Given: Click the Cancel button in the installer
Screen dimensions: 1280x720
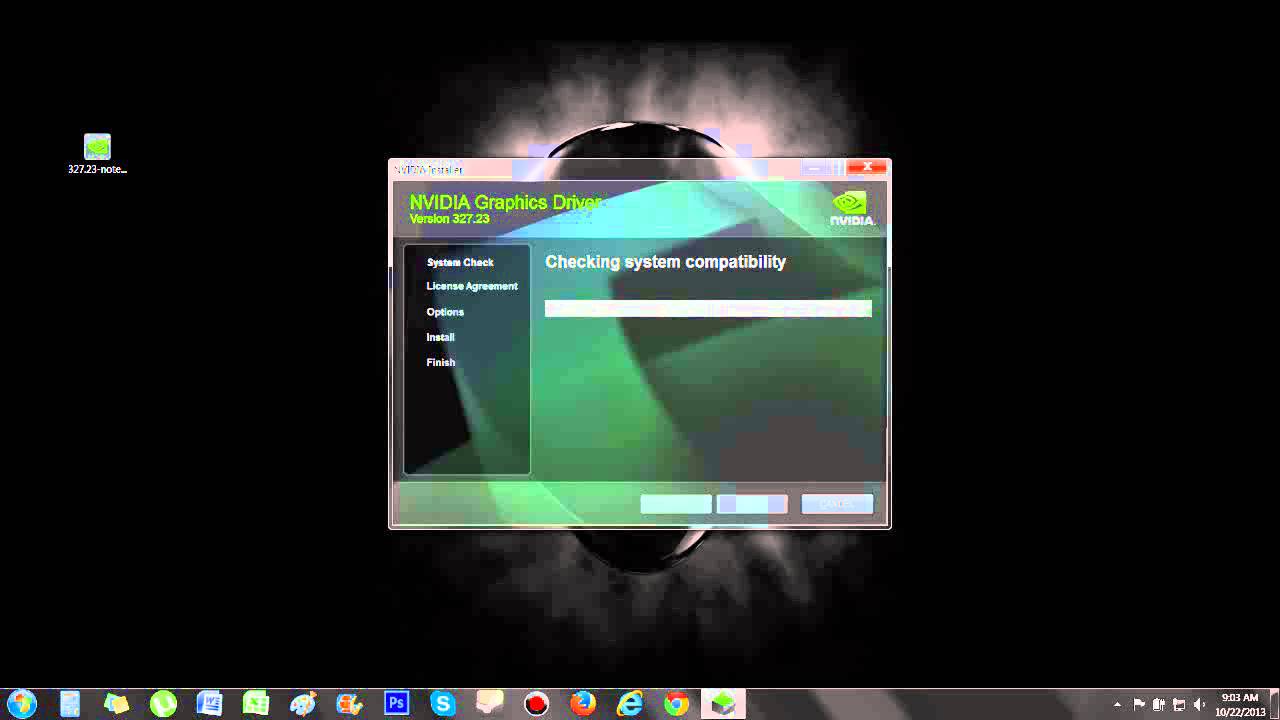Looking at the screenshot, I should click(x=837, y=504).
